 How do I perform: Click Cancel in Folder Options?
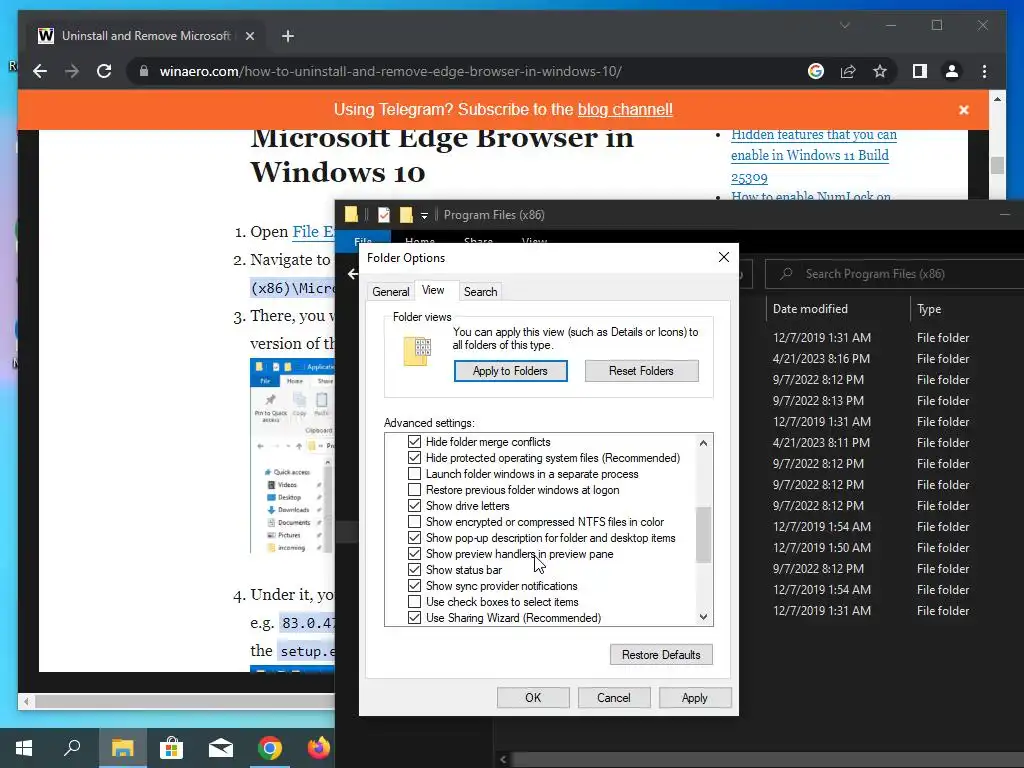pos(614,697)
